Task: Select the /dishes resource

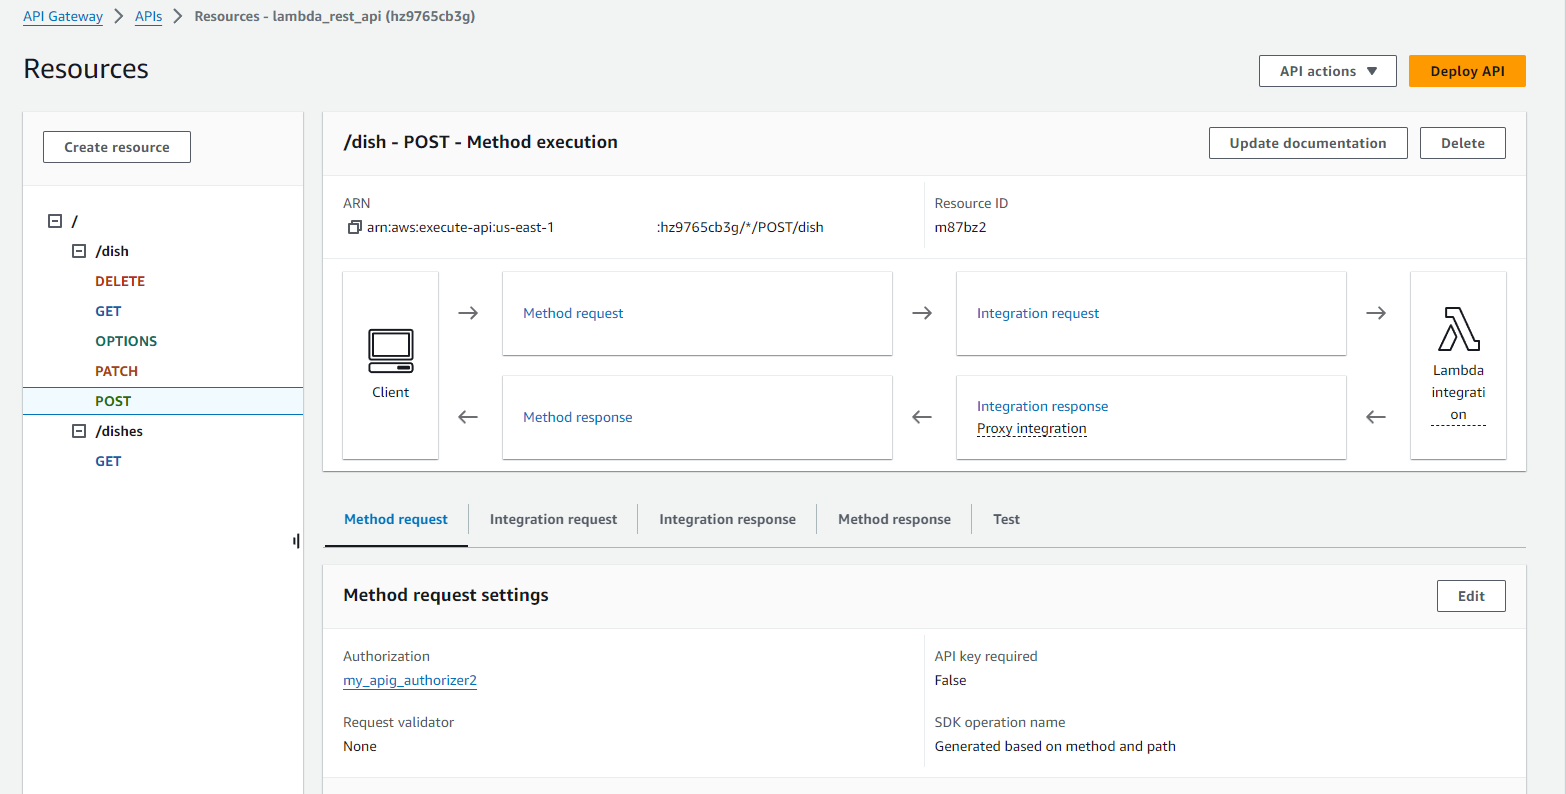Action: pyautogui.click(x=119, y=431)
